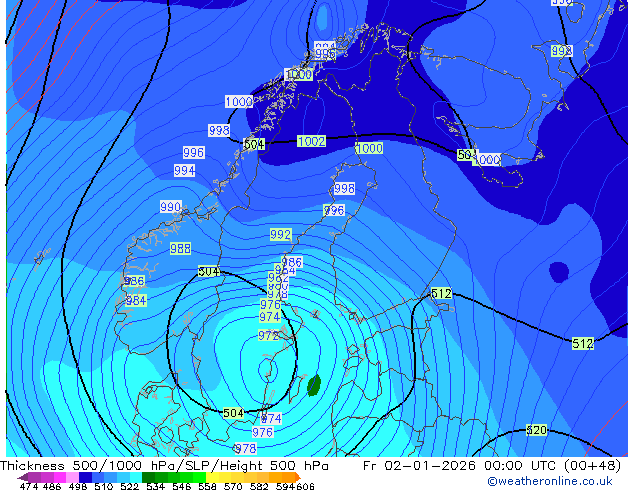Click the 988 isobar label over Norway

tap(180, 248)
